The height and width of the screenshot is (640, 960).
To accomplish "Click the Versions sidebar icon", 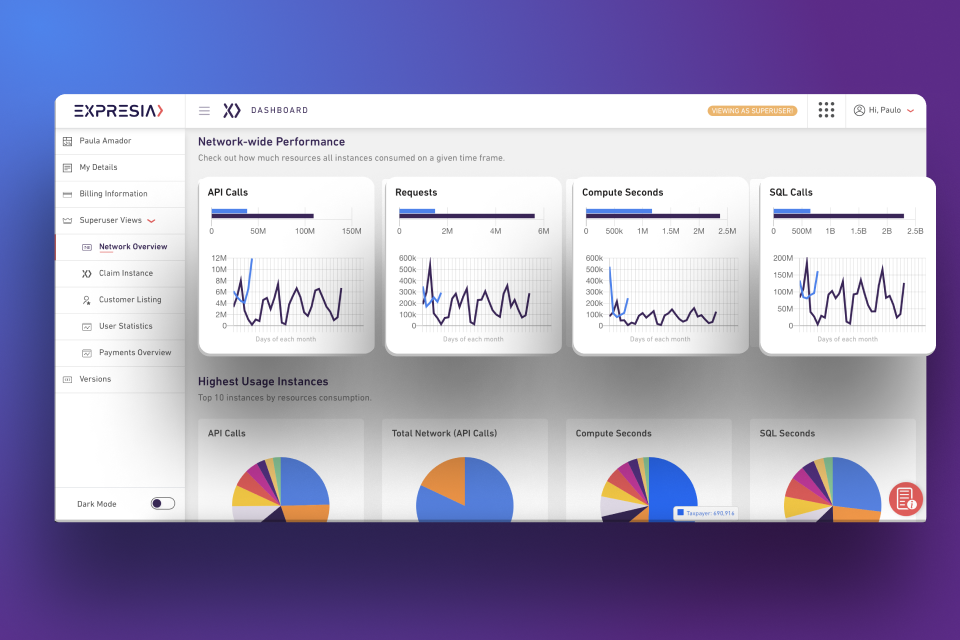I will [67, 380].
